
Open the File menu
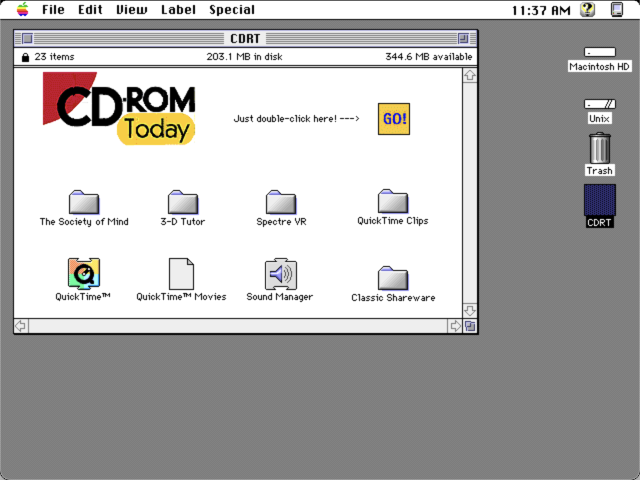pos(53,9)
